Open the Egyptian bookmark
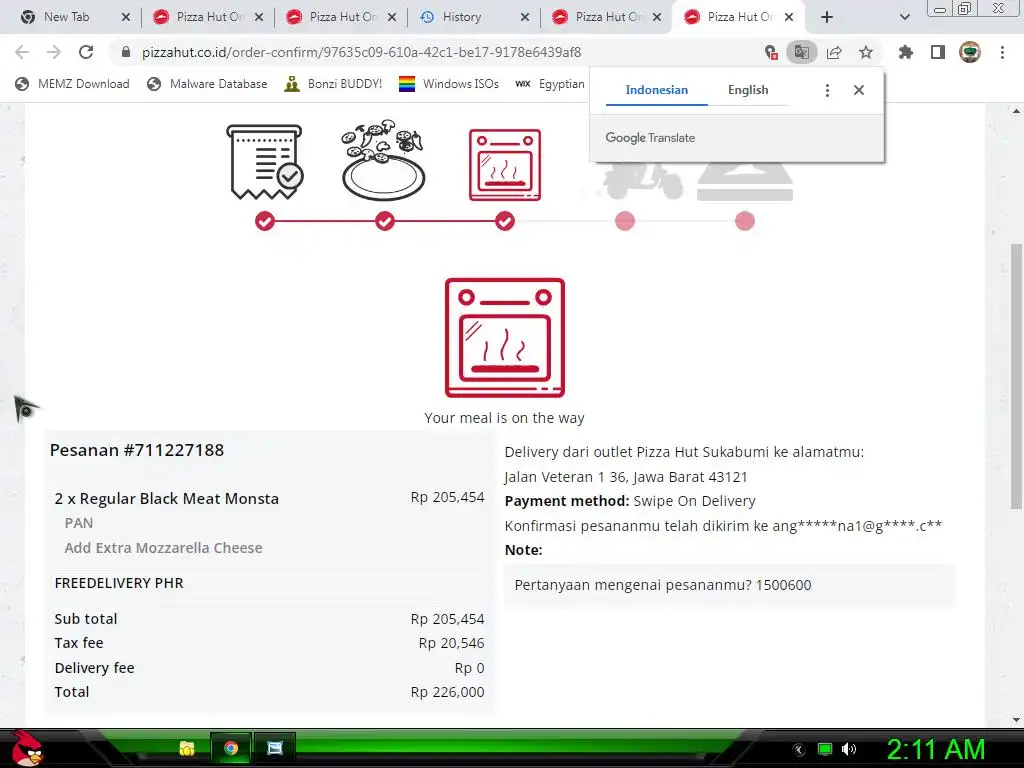Viewport: 1024px width, 768px height. tap(549, 84)
